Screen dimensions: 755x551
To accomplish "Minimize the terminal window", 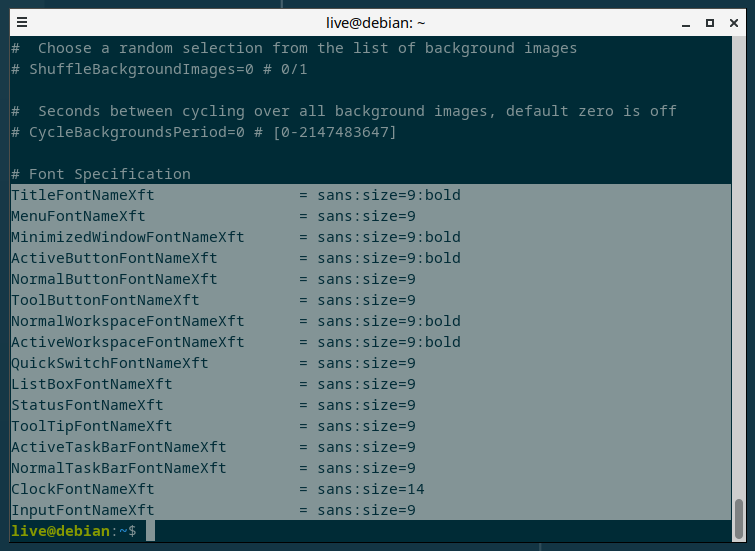I will [686, 23].
